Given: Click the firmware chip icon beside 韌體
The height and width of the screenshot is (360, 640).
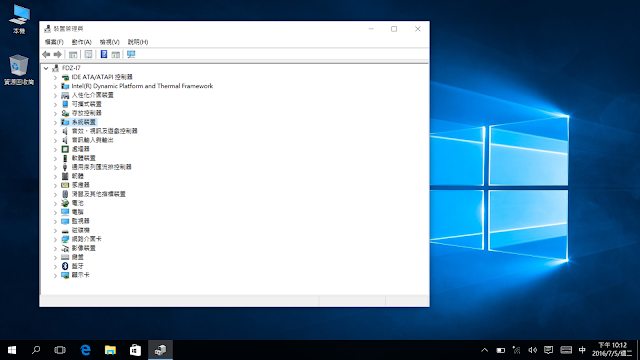Looking at the screenshot, I should pyautogui.click(x=65, y=176).
